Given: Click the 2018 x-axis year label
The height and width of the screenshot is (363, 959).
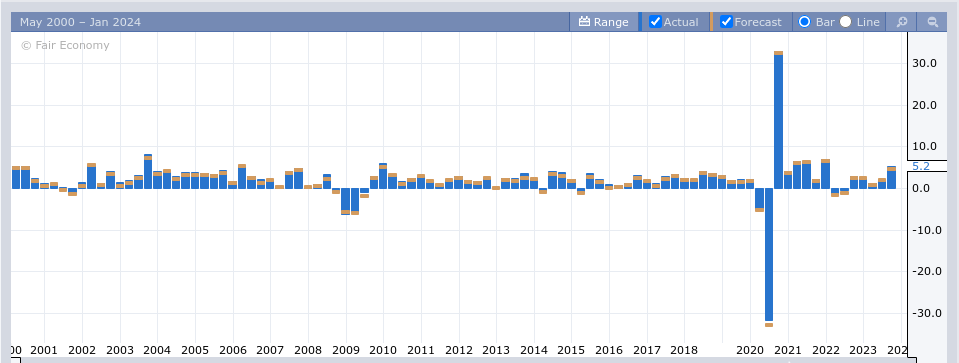Looking at the screenshot, I should (684, 351).
